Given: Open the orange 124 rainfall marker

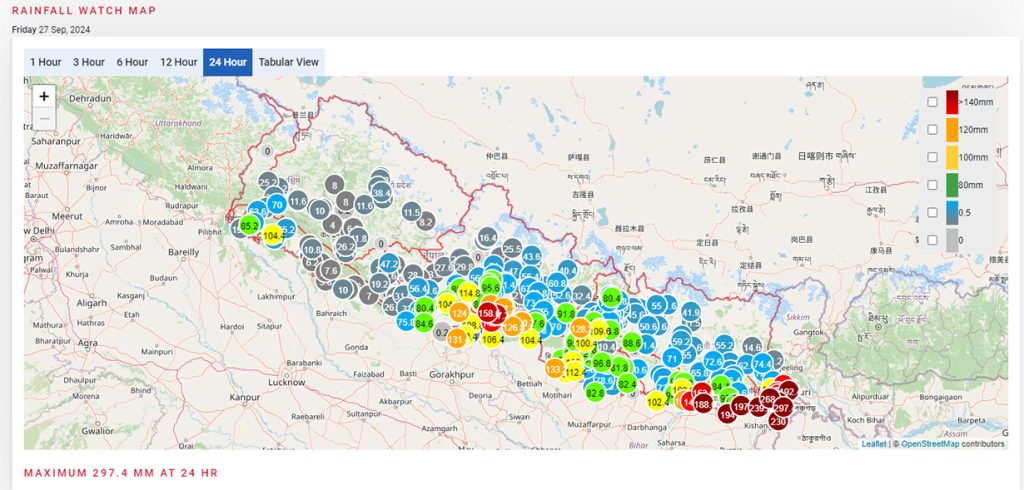Looking at the screenshot, I should (460, 313).
